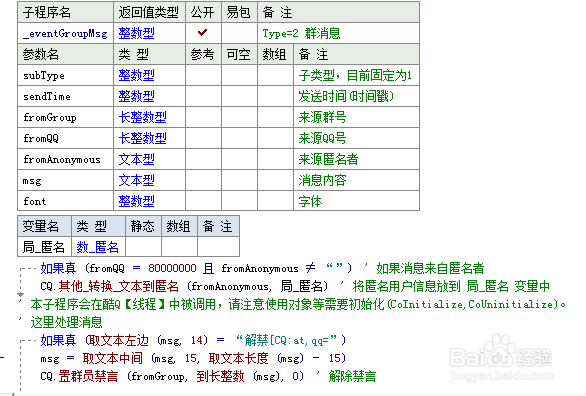Click 返回值类型 column header

(x=148, y=12)
